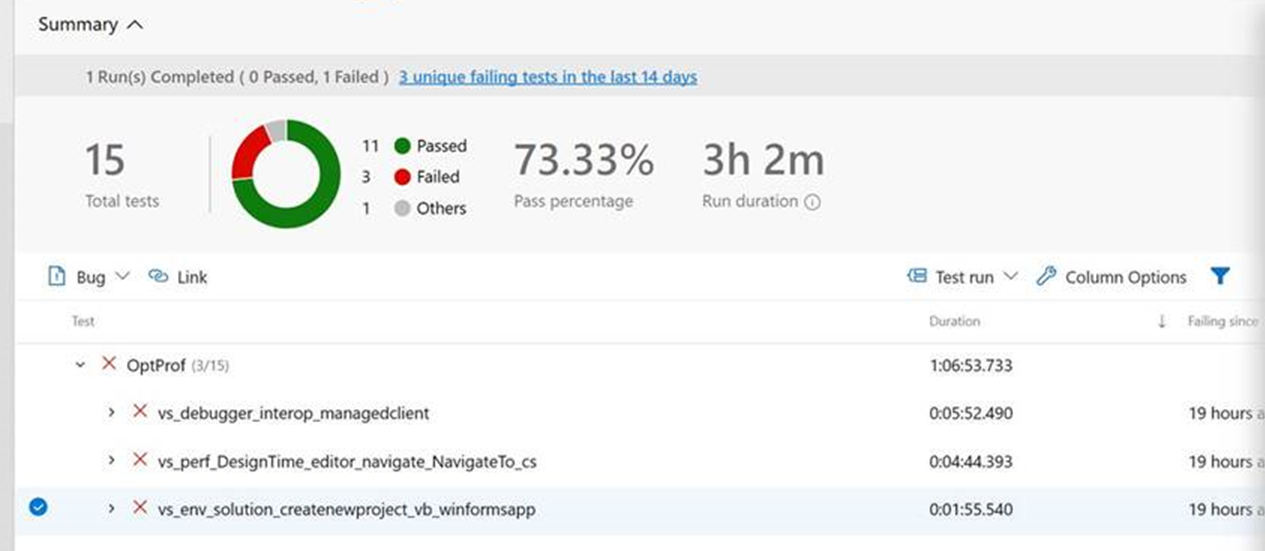Viewport: 1265px width, 551px height.
Task: Click the Run duration info icon
Action: 812,202
